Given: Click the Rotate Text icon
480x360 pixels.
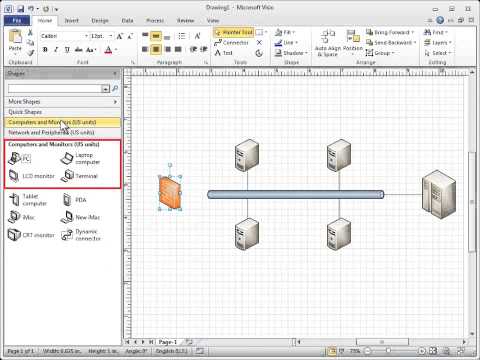Looking at the screenshot, I should [x=197, y=36].
